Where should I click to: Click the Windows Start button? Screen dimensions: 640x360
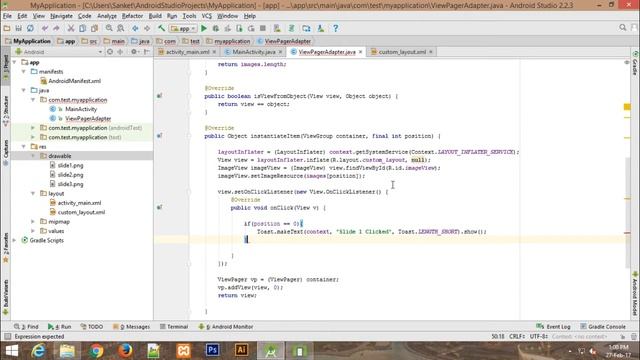(11, 351)
